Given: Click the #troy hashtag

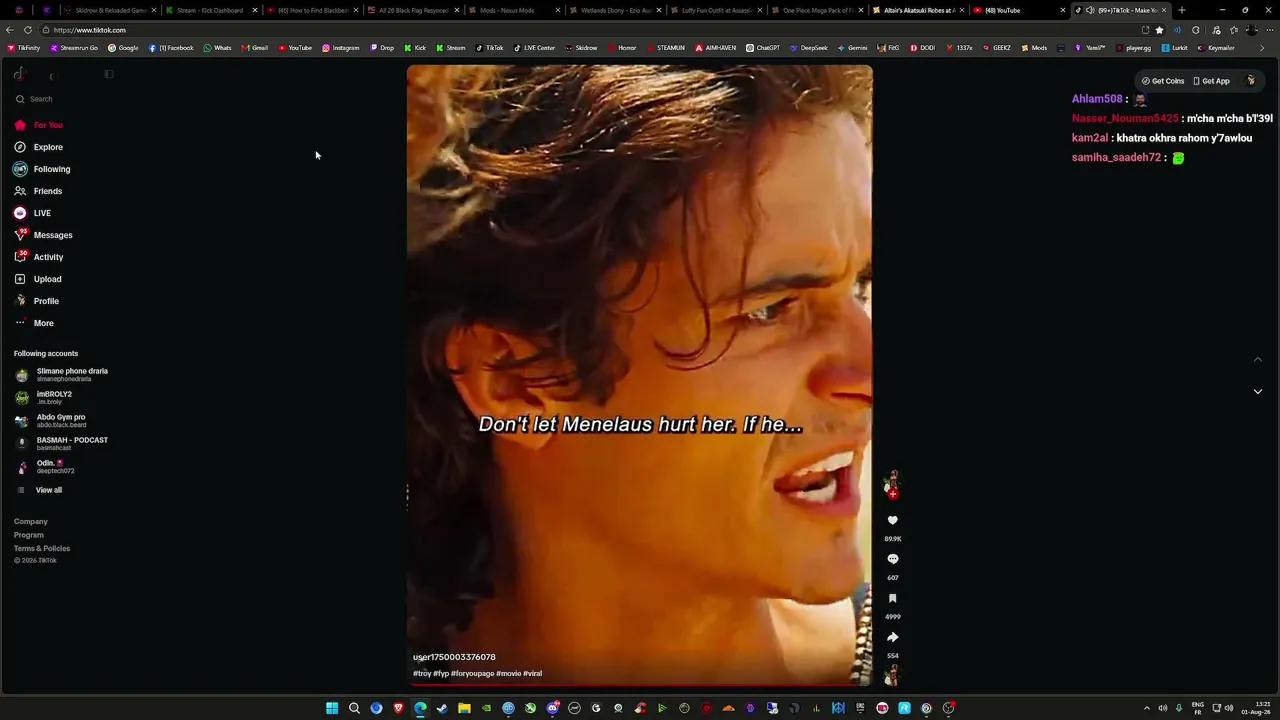Looking at the screenshot, I should (422, 674).
